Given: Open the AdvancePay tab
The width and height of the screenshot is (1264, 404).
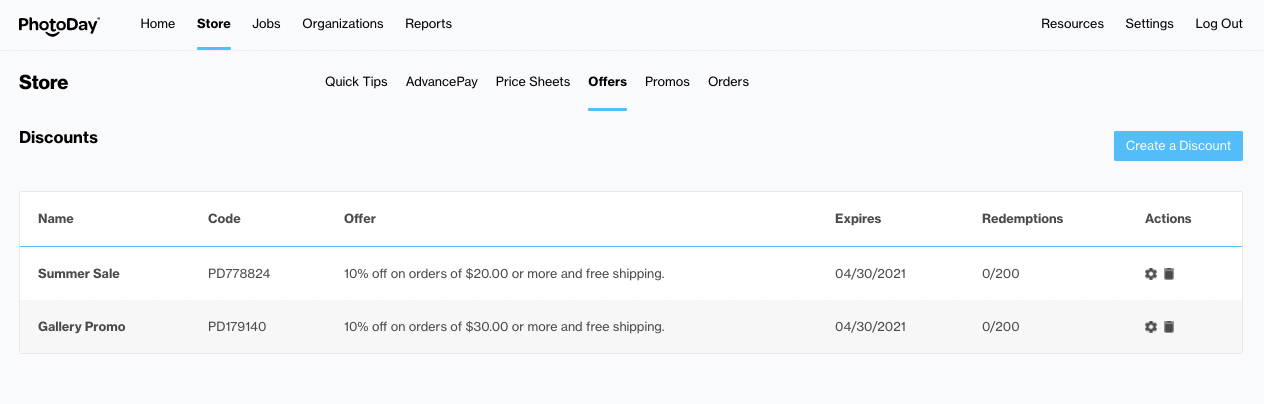Looking at the screenshot, I should point(442,82).
